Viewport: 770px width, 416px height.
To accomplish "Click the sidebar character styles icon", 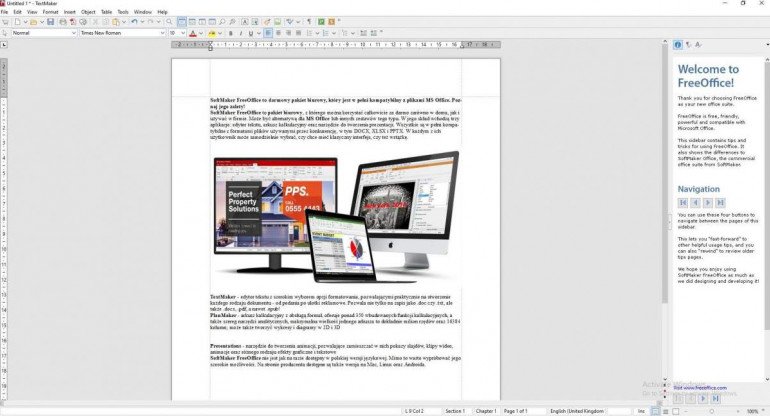I will click(698, 45).
